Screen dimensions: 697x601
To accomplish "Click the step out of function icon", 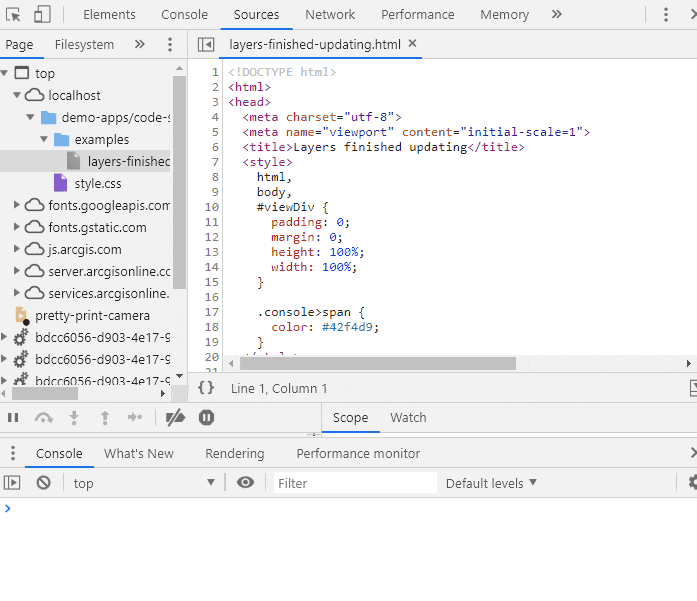I will 105,417.
